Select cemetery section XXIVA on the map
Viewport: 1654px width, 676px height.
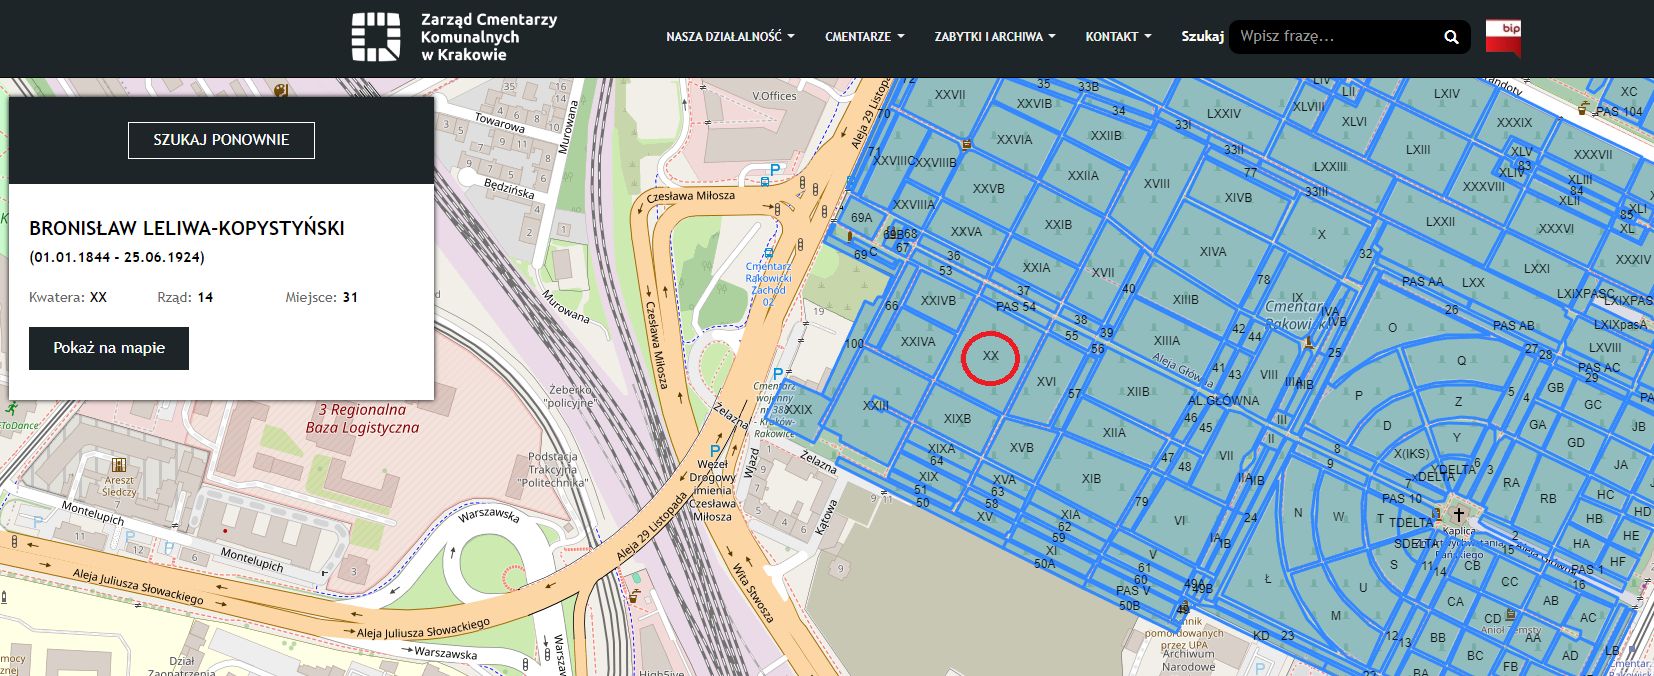(918, 342)
